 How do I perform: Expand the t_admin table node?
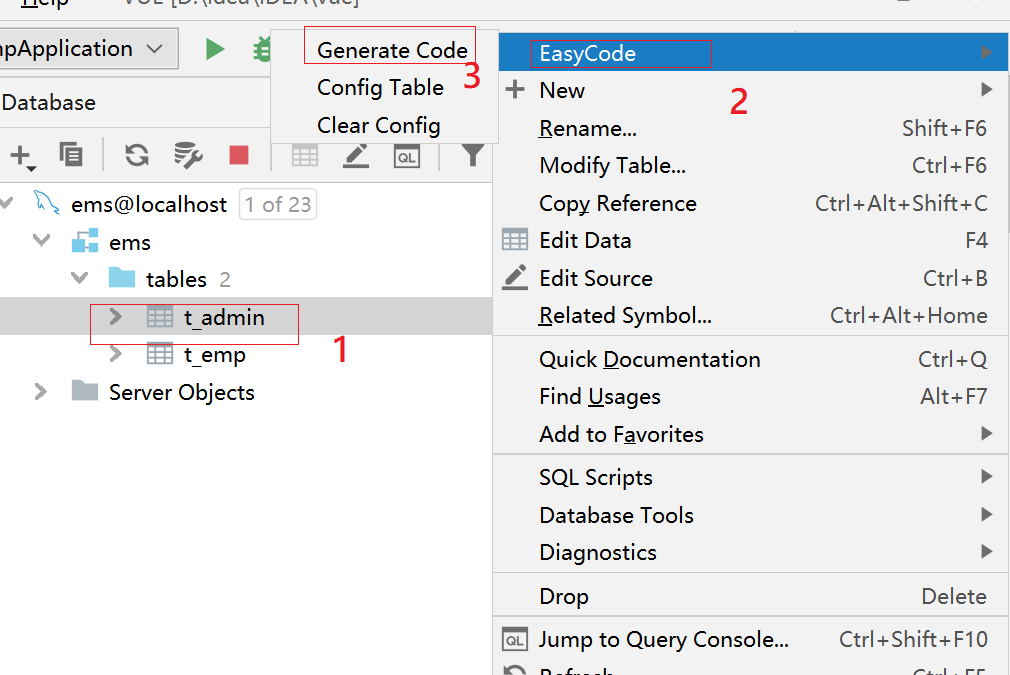(x=116, y=317)
